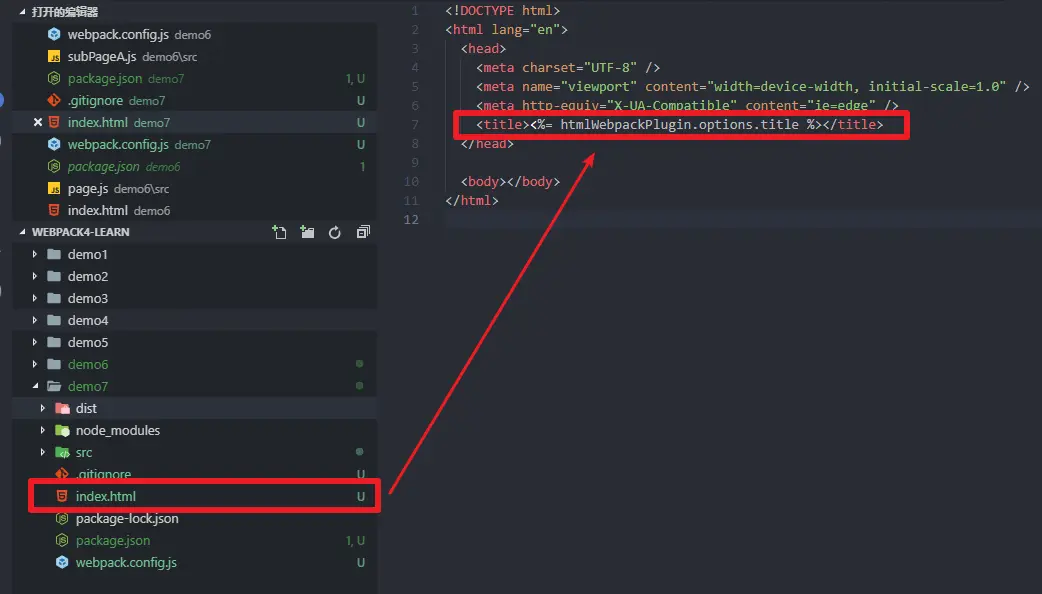Close the index.html demo7 open editor
1042x594 pixels.
(x=38, y=122)
